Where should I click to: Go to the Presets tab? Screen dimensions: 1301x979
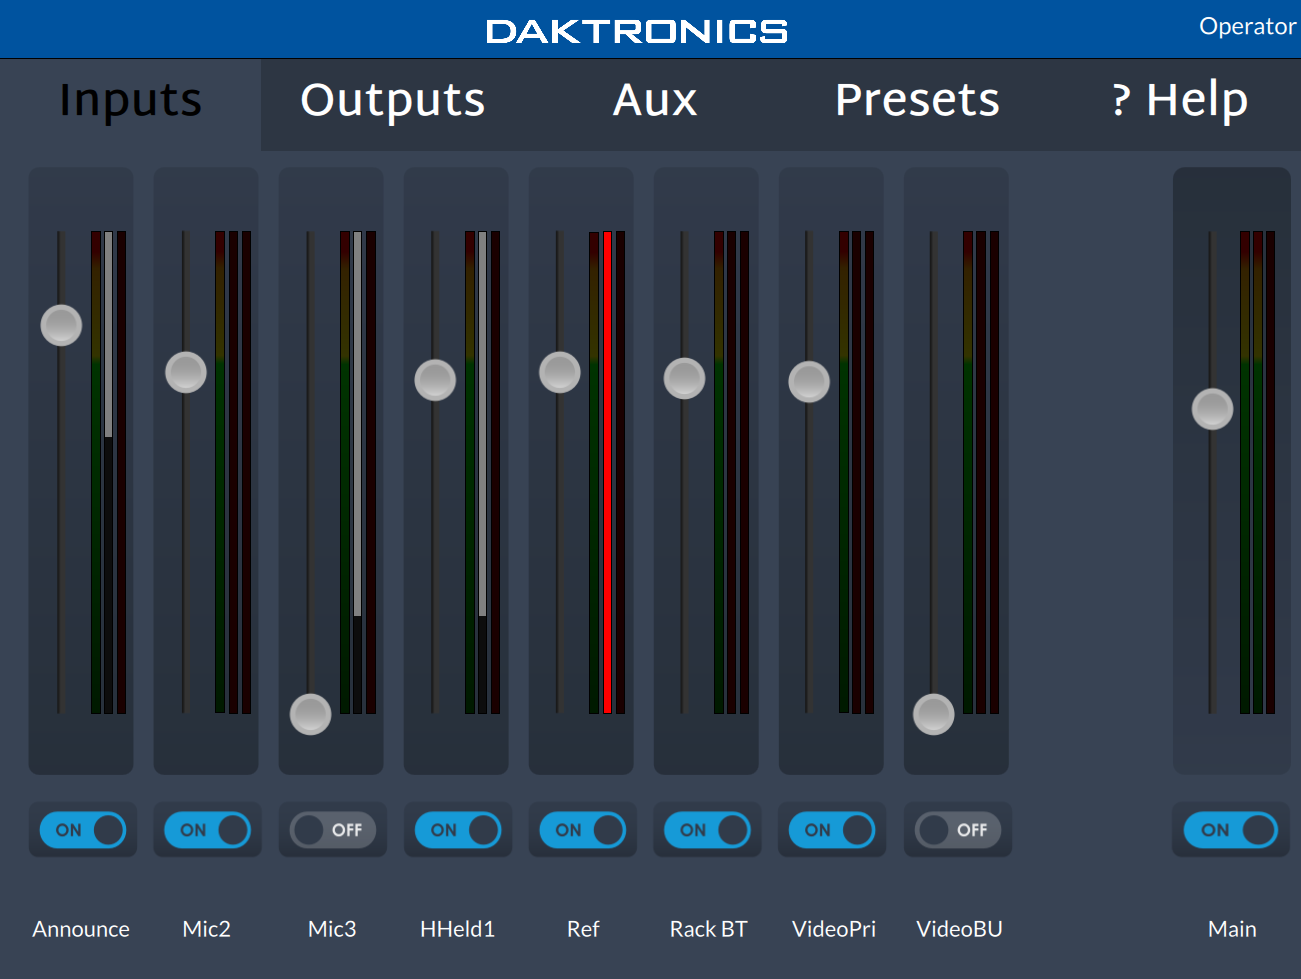click(917, 100)
